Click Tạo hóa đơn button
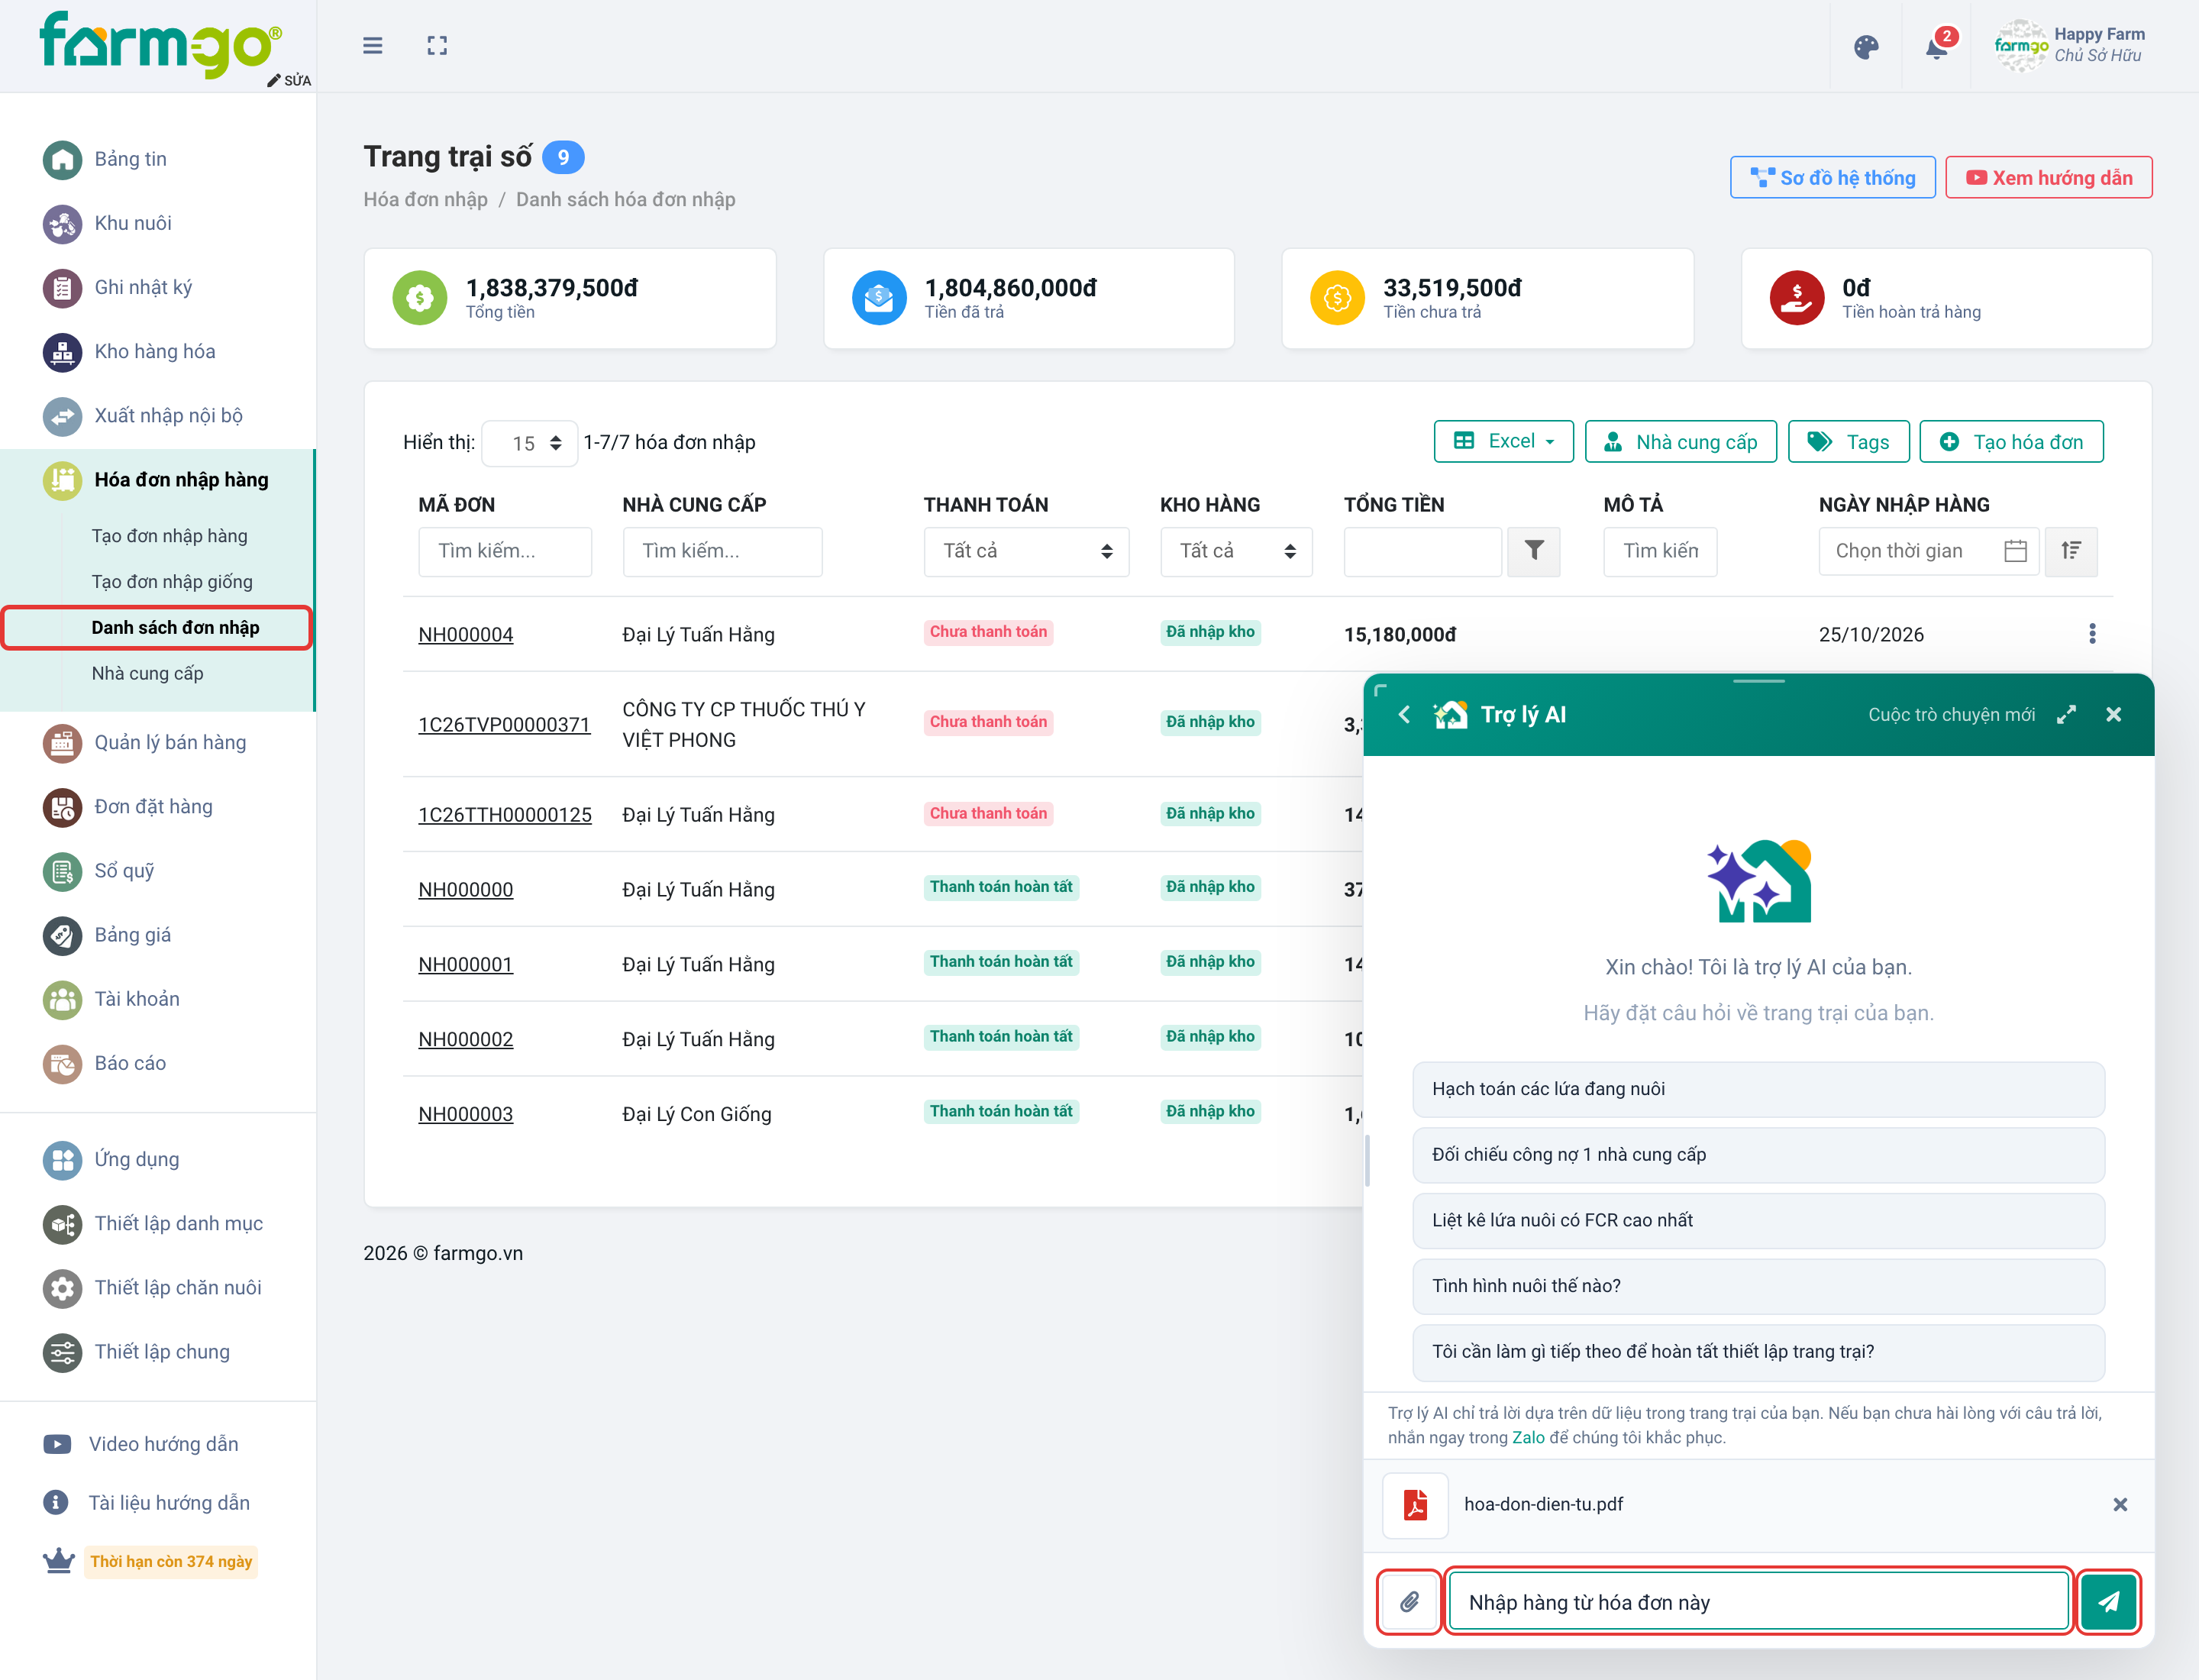The height and width of the screenshot is (1680, 2199). click(x=2011, y=441)
